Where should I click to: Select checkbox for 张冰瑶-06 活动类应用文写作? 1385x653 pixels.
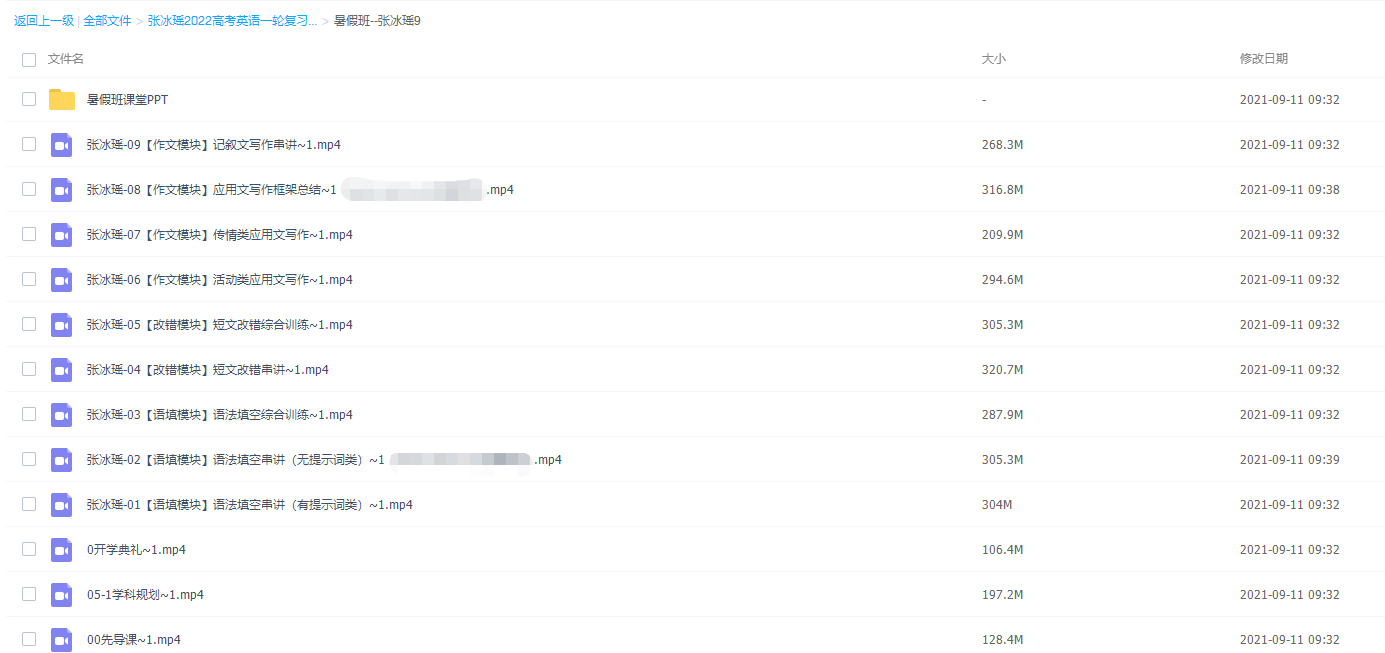click(x=29, y=279)
